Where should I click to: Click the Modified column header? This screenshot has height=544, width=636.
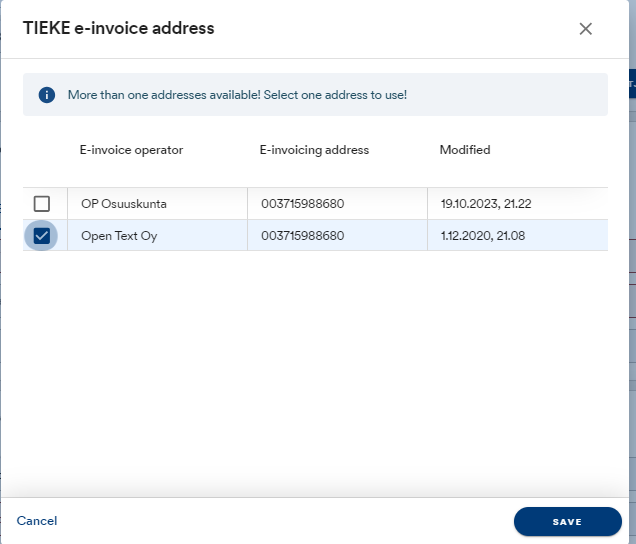coord(465,150)
